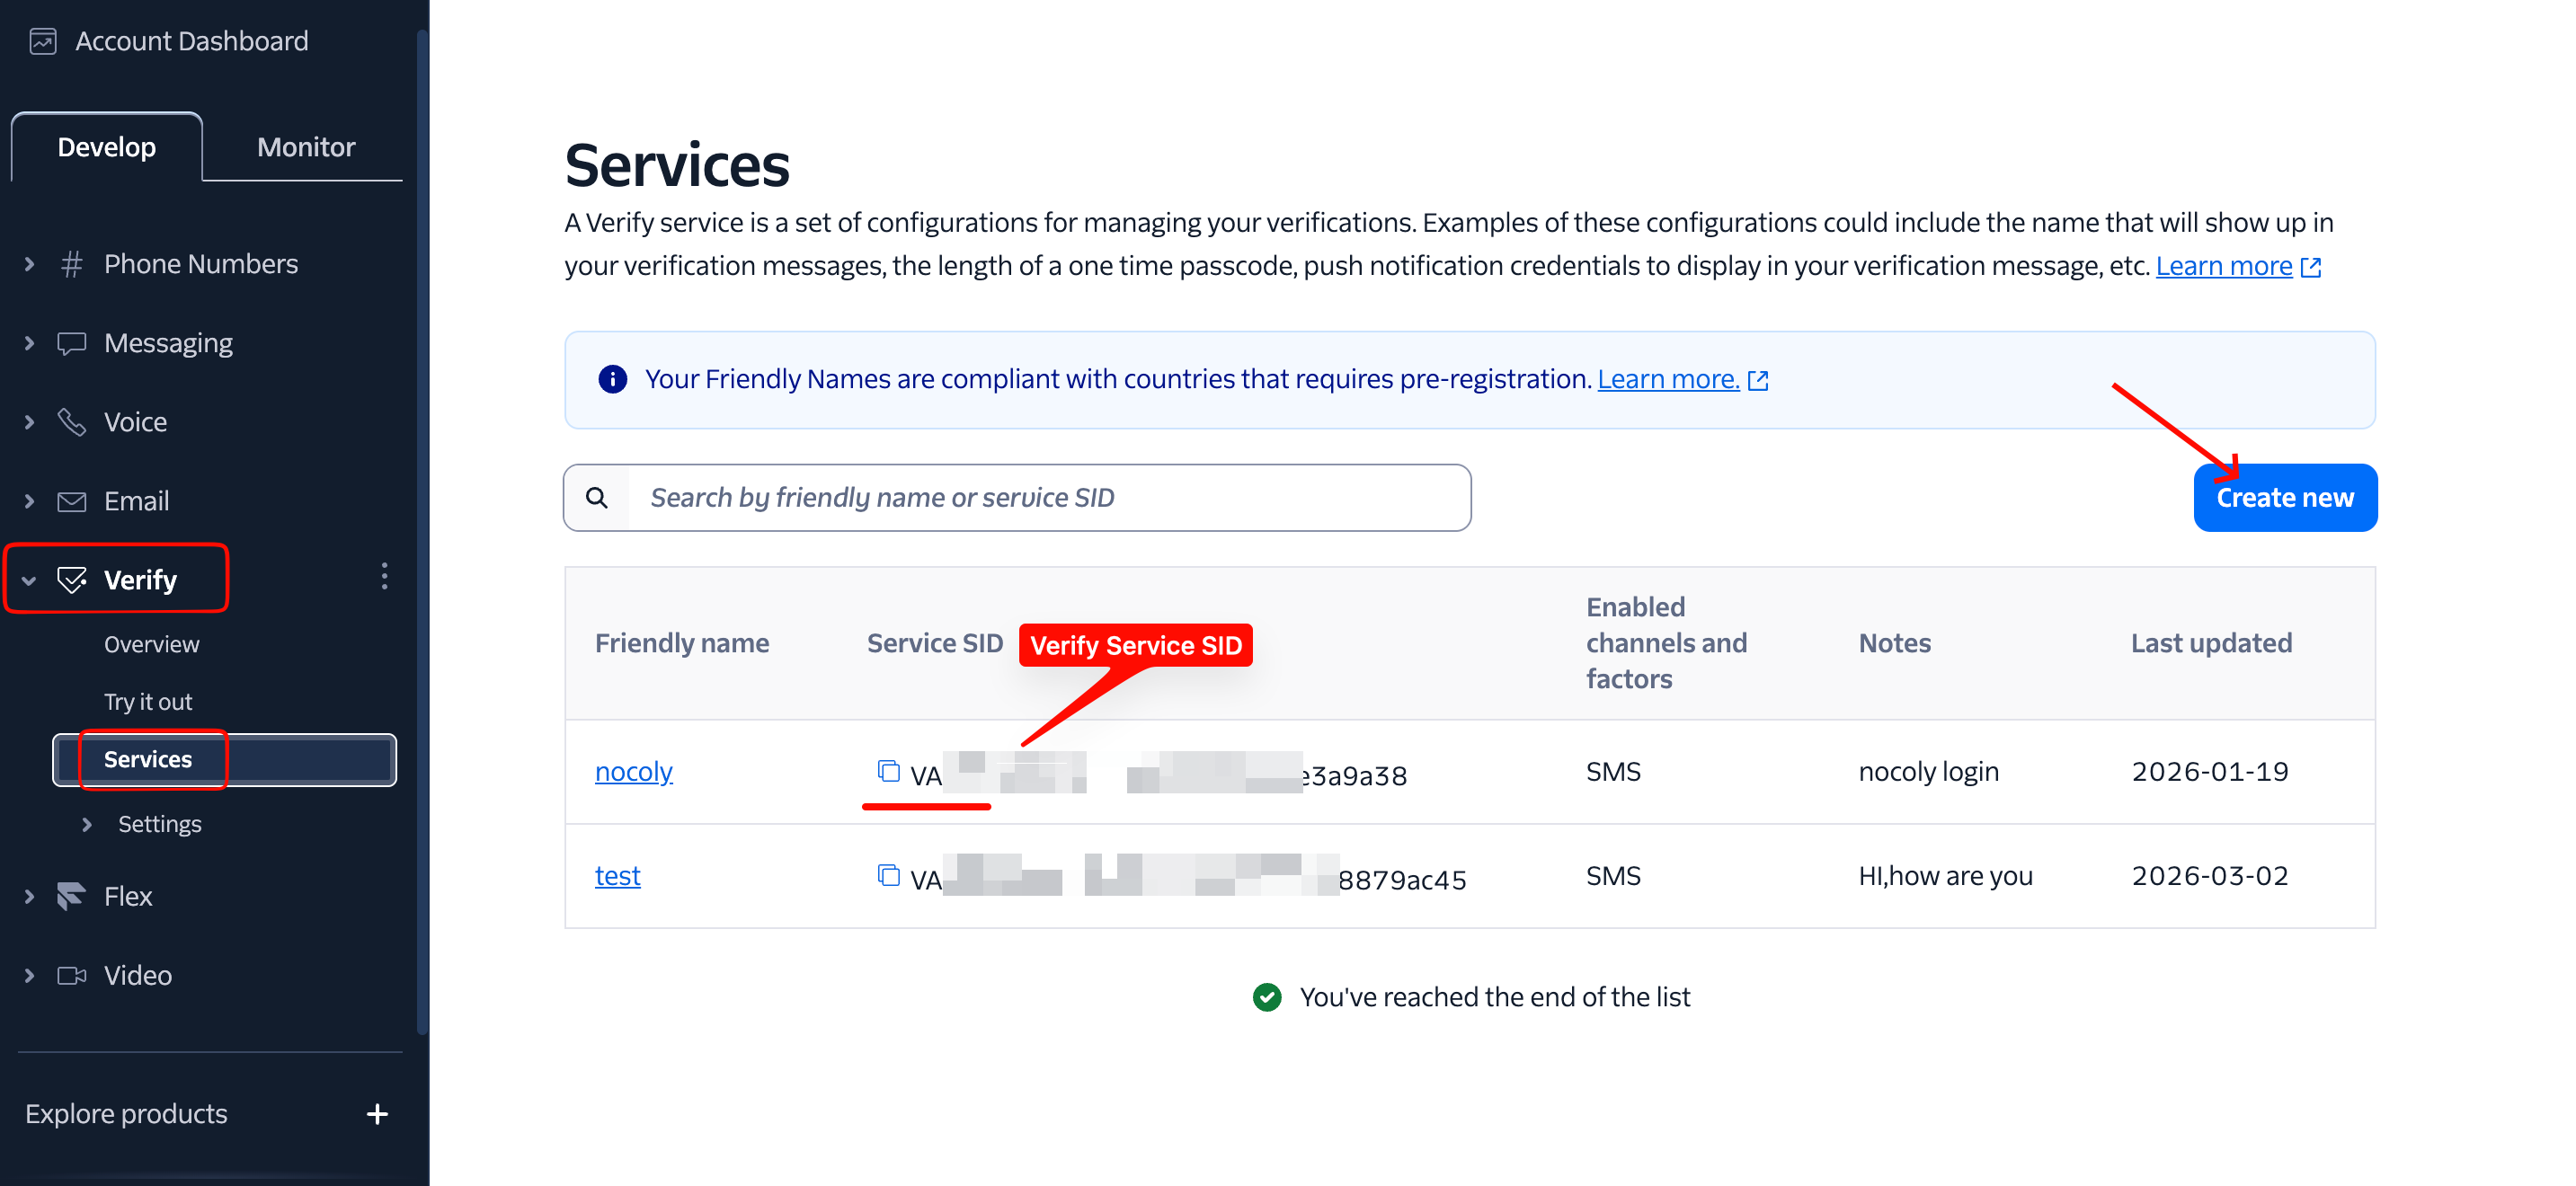Viewport: 2576px width, 1186px height.
Task: Expand the Messaging section chevron
Action: [x=29, y=343]
